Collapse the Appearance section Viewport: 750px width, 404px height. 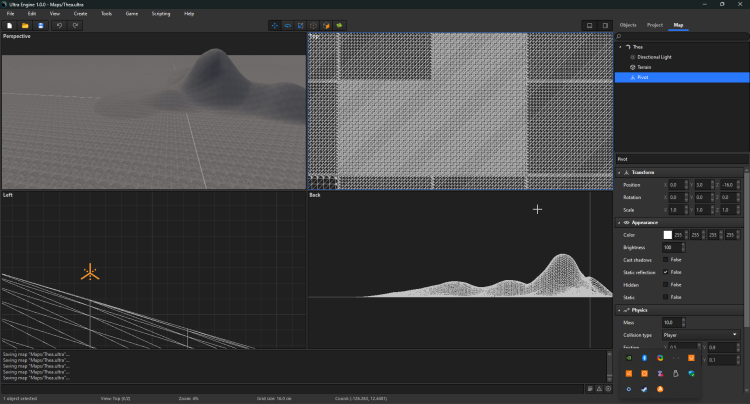point(619,222)
